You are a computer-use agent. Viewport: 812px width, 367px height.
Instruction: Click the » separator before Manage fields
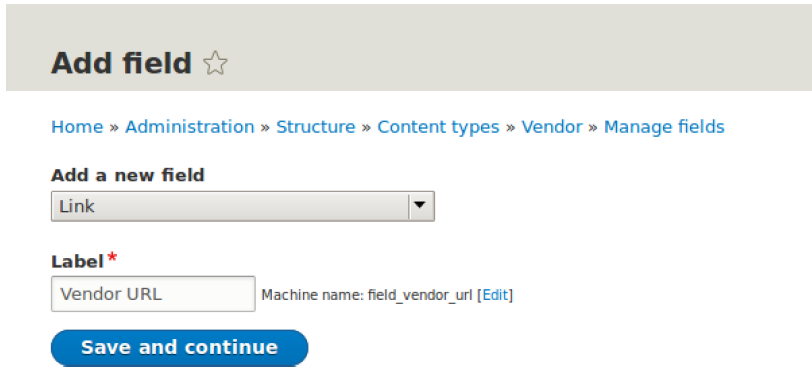tap(593, 127)
